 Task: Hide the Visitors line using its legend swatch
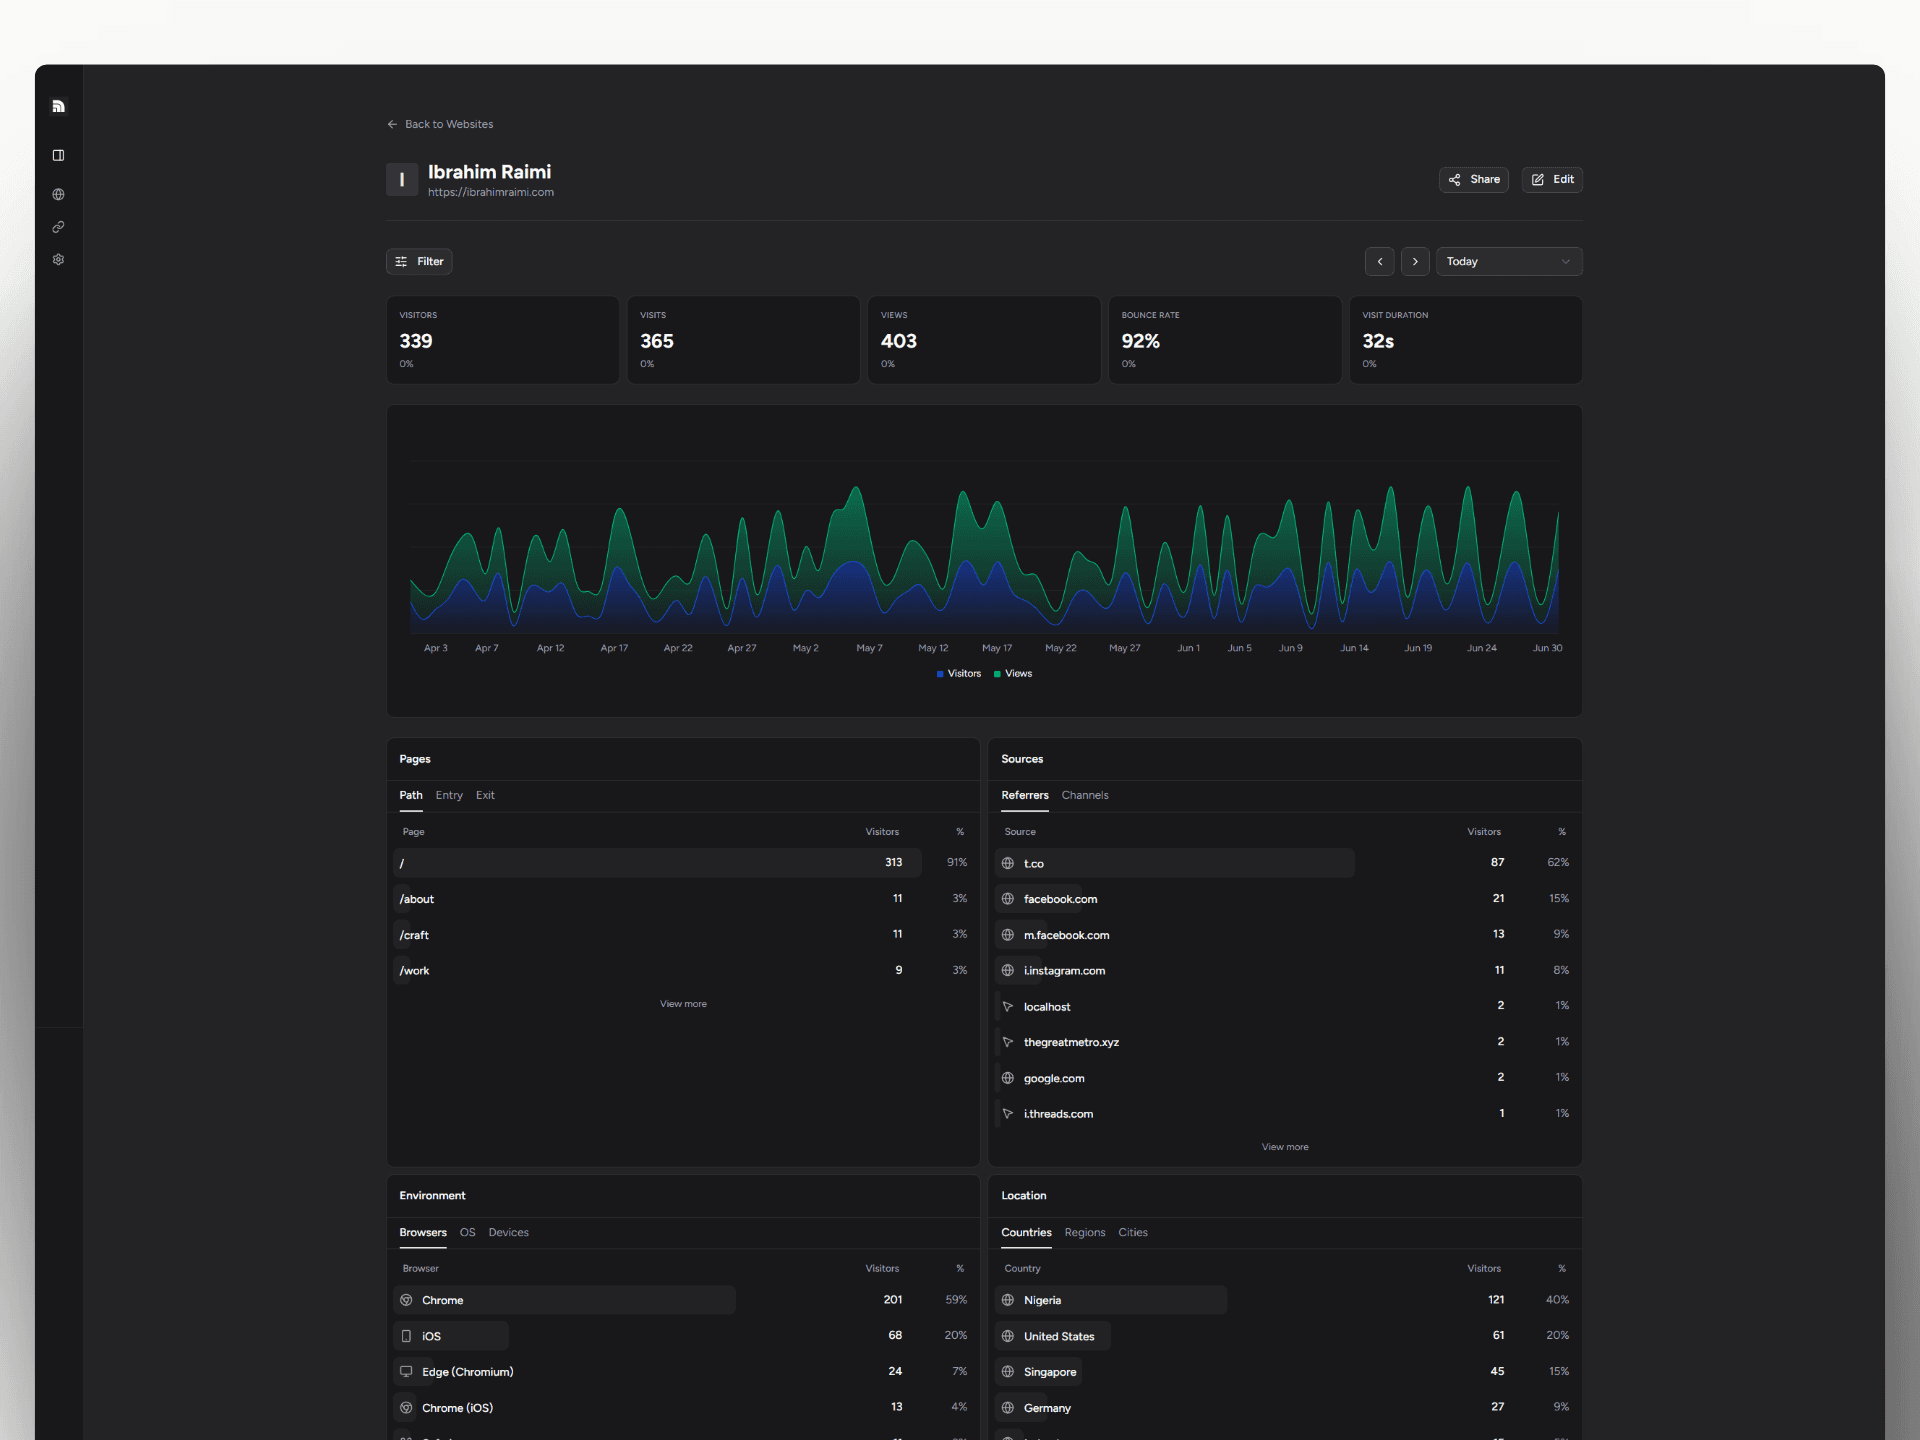click(x=938, y=673)
